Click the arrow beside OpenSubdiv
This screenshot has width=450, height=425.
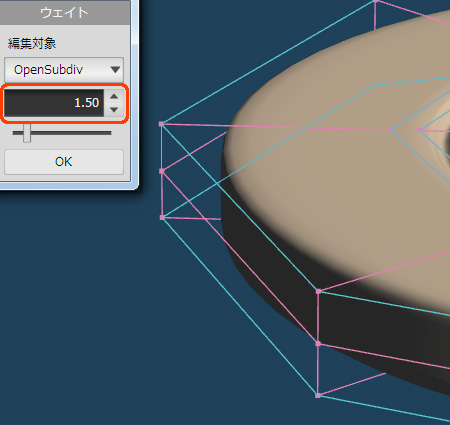(x=115, y=70)
